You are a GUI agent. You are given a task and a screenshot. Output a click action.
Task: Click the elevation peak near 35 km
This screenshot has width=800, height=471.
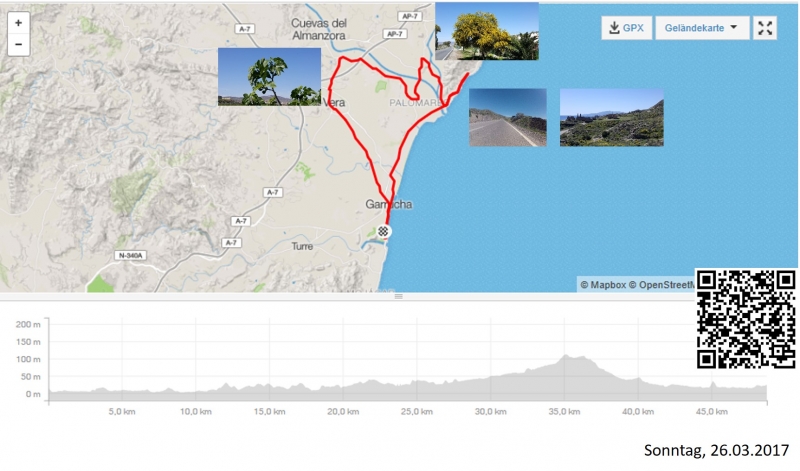pyautogui.click(x=568, y=356)
